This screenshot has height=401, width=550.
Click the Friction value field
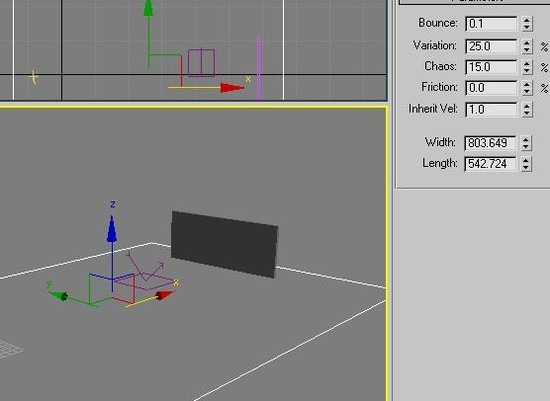pos(491,88)
